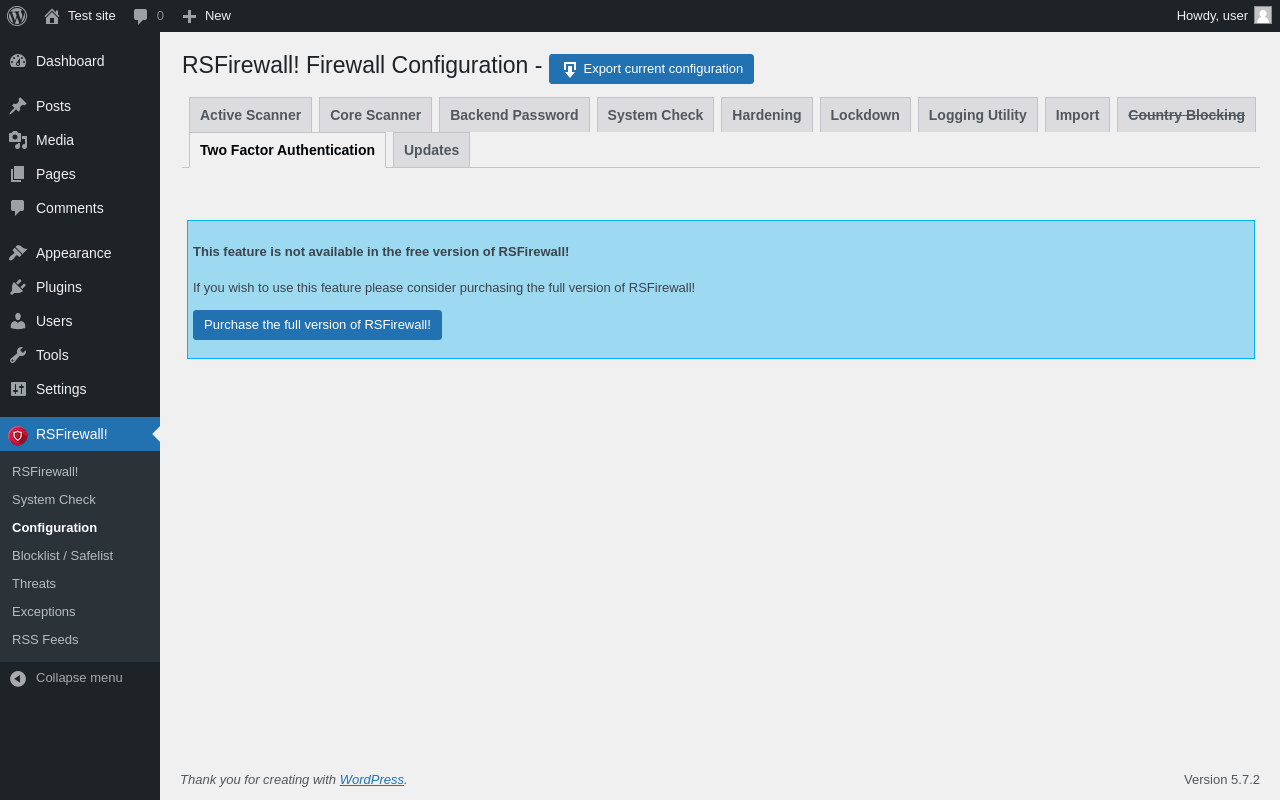The height and width of the screenshot is (800, 1280).
Task: Switch to the Updates tab
Action: click(x=431, y=150)
